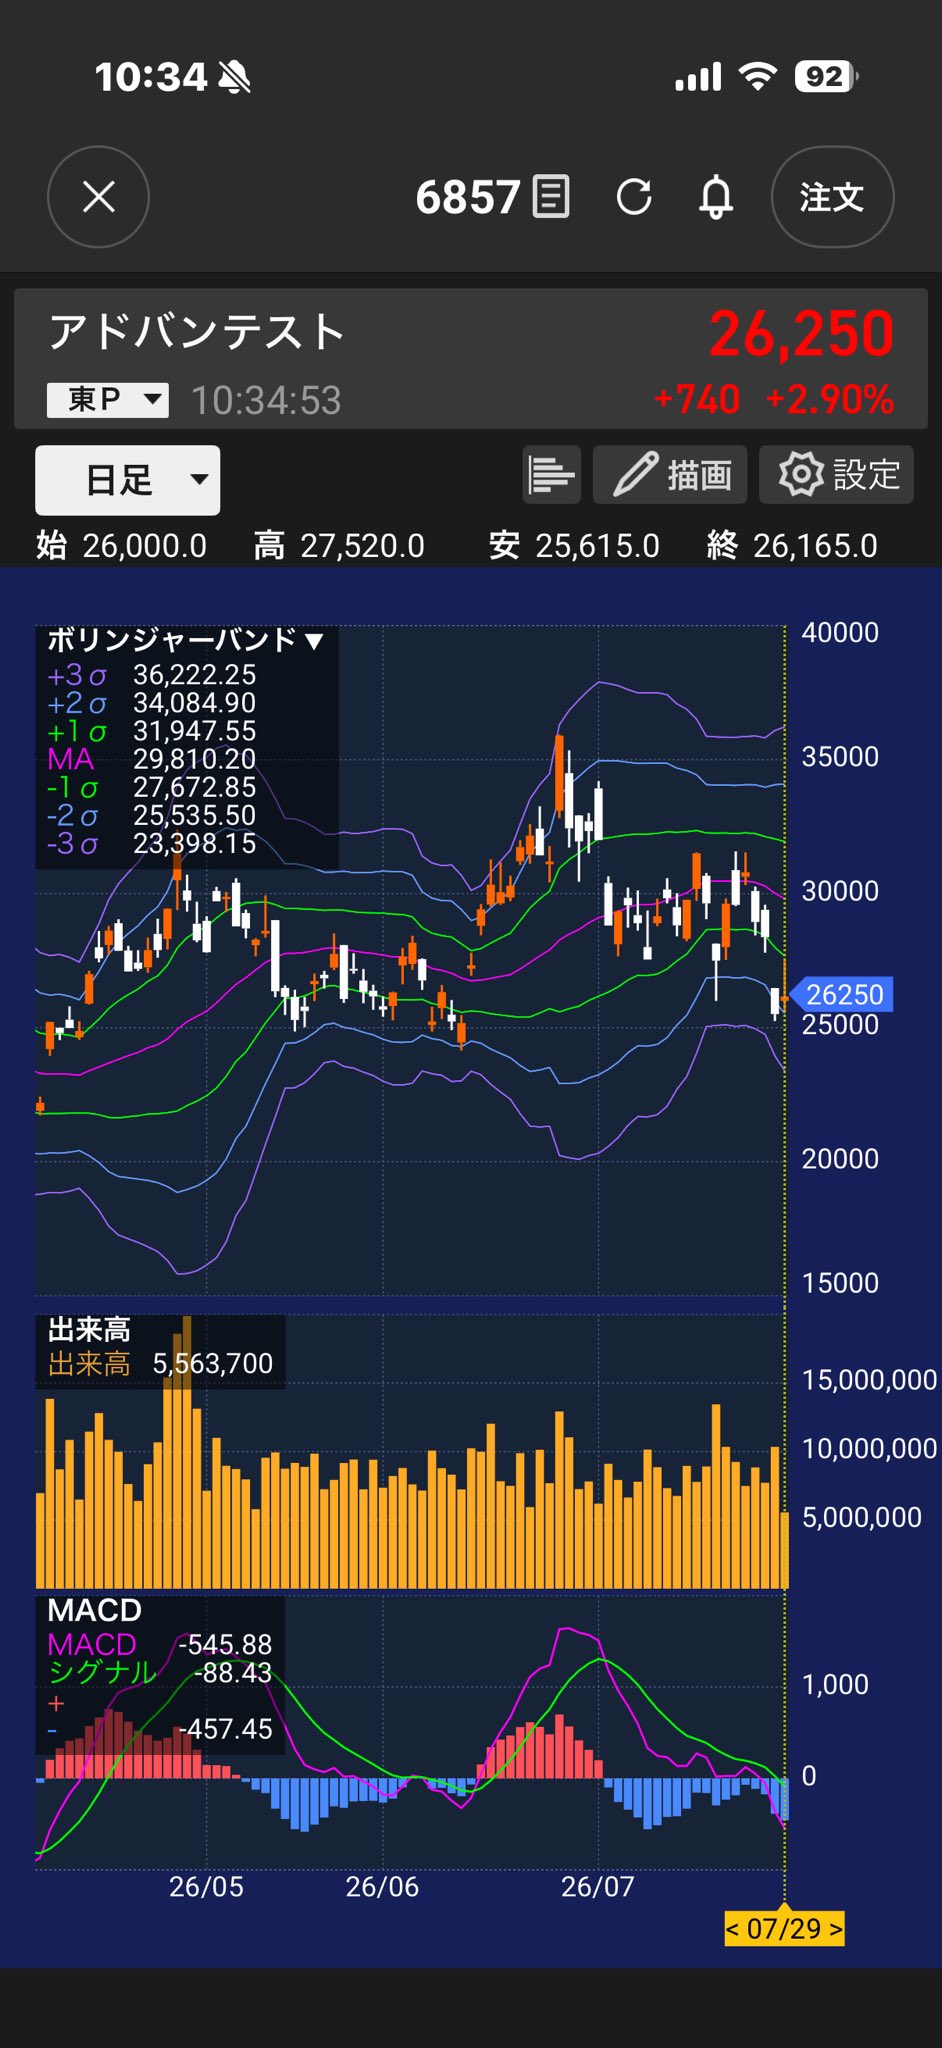Tap the アドバンテスト stock name
The image size is (942, 2048).
[x=196, y=332]
